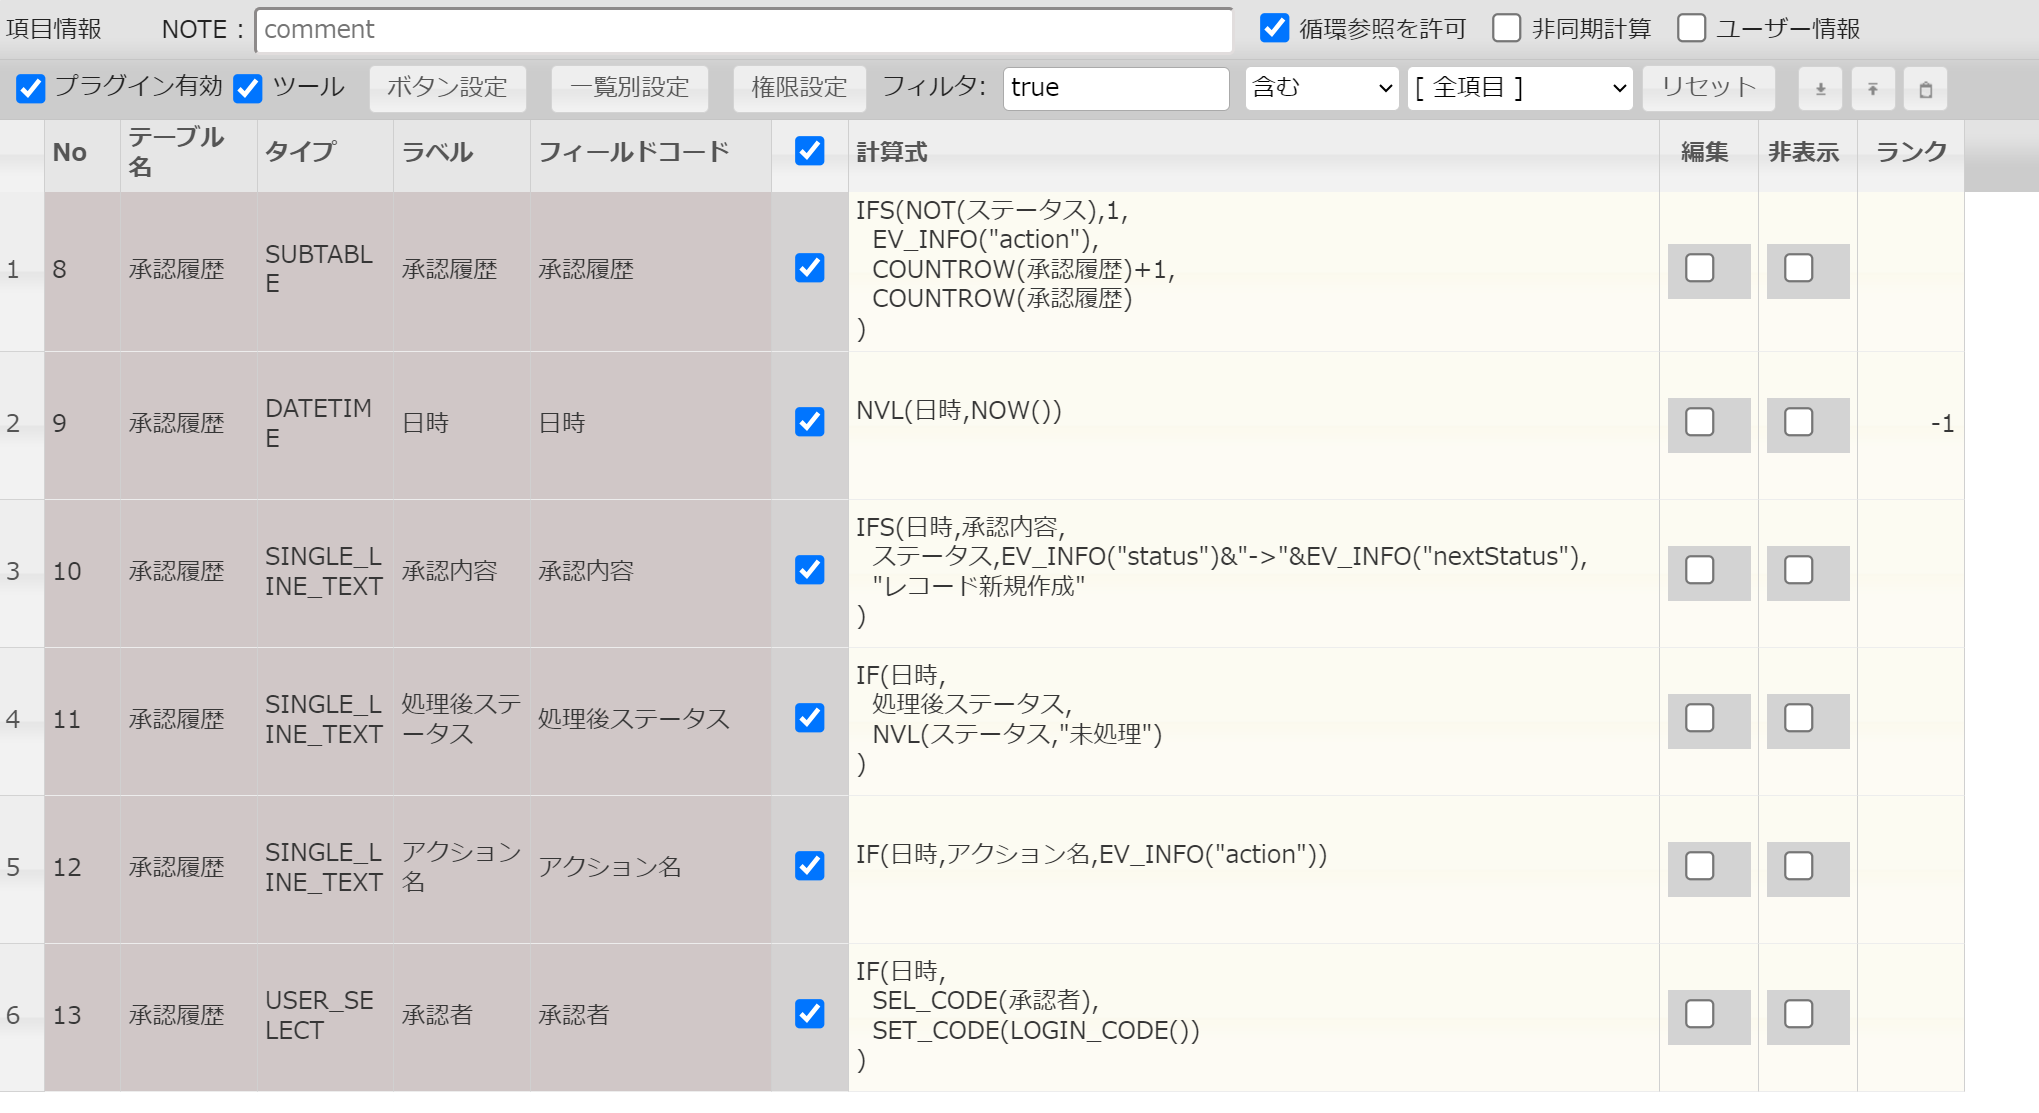Enable ユーザー情報 checkbox
This screenshot has width=2039, height=1113.
click(1691, 28)
